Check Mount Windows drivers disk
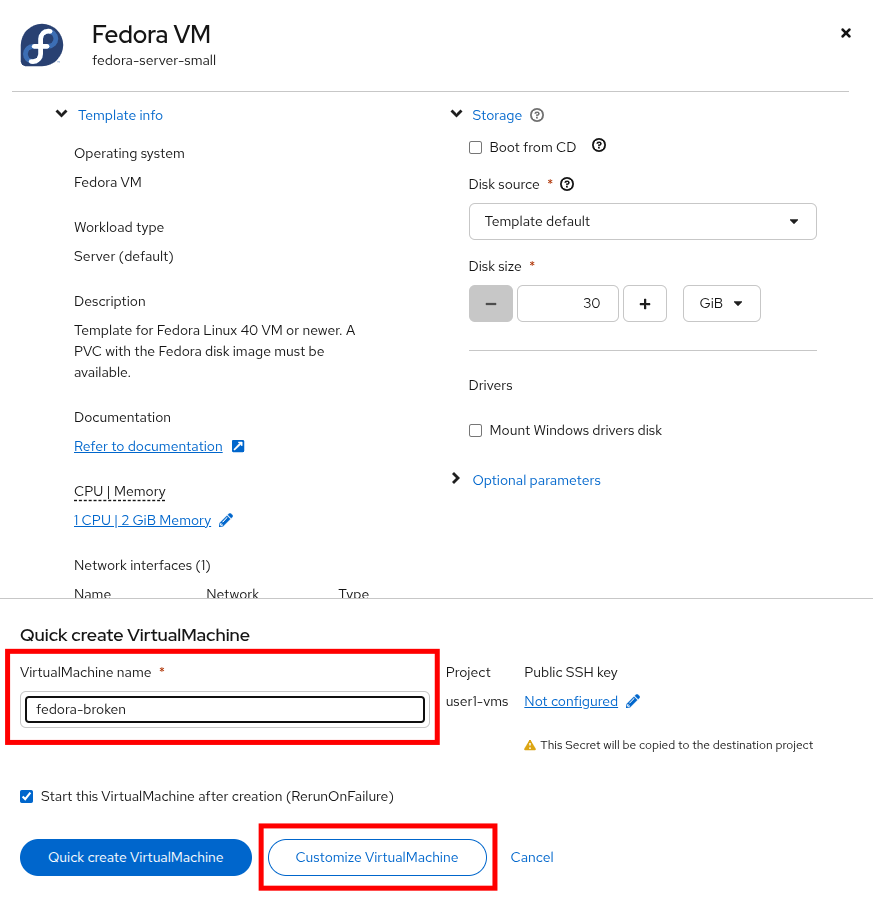The height and width of the screenshot is (902, 873). [476, 431]
